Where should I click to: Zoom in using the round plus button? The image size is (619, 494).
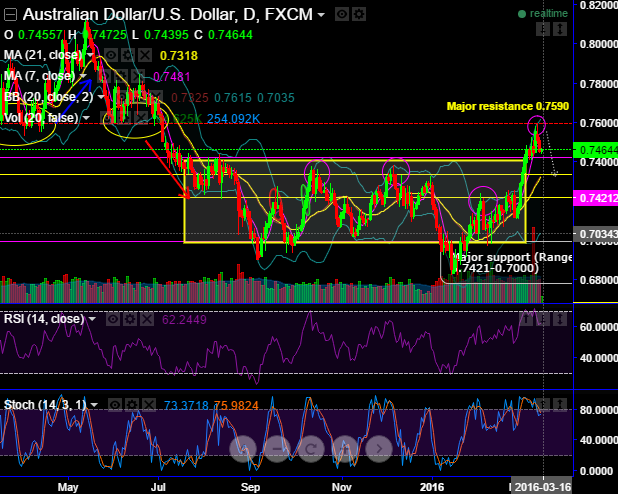[345, 449]
